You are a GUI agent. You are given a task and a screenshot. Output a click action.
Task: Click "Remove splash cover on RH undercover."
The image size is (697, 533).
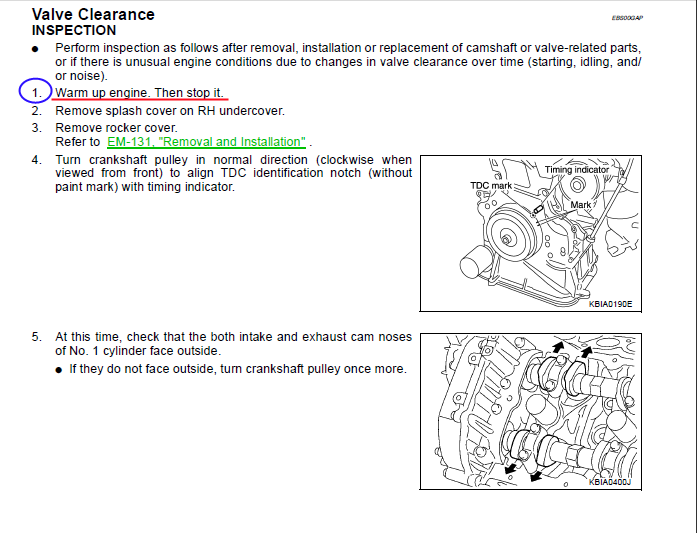coord(170,110)
